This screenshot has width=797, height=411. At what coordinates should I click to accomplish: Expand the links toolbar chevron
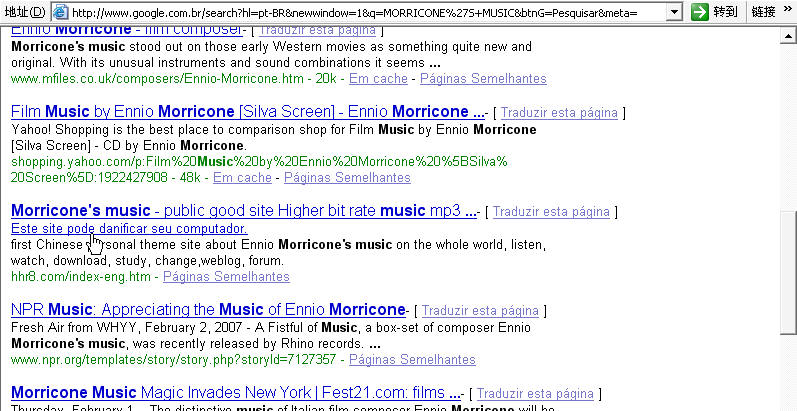point(787,10)
